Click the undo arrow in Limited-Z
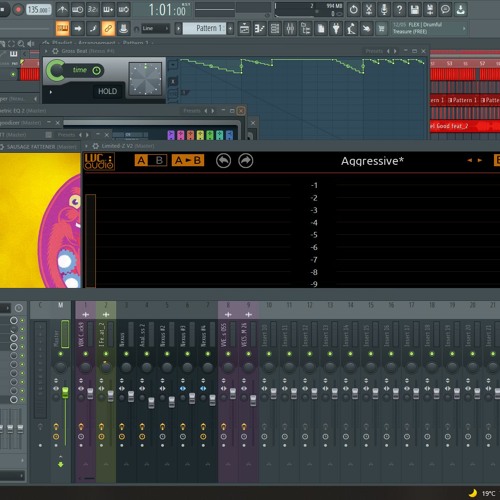 click(223, 161)
